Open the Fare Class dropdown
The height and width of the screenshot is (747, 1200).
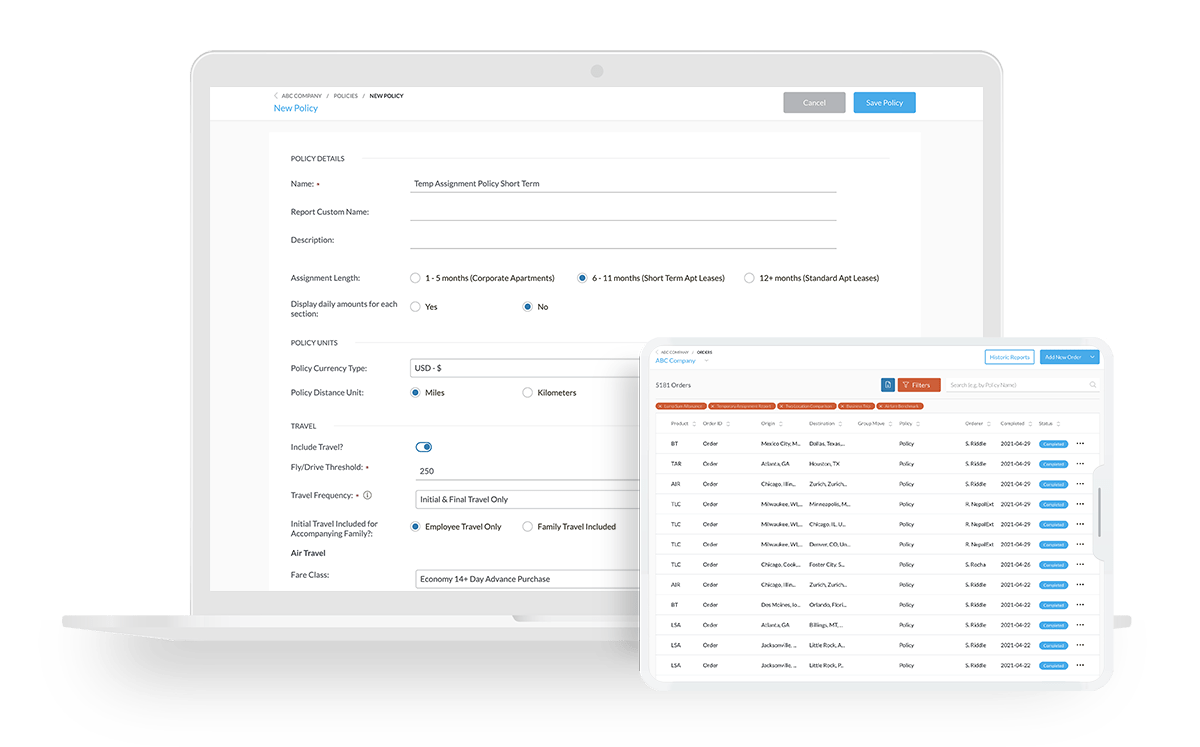[525, 578]
